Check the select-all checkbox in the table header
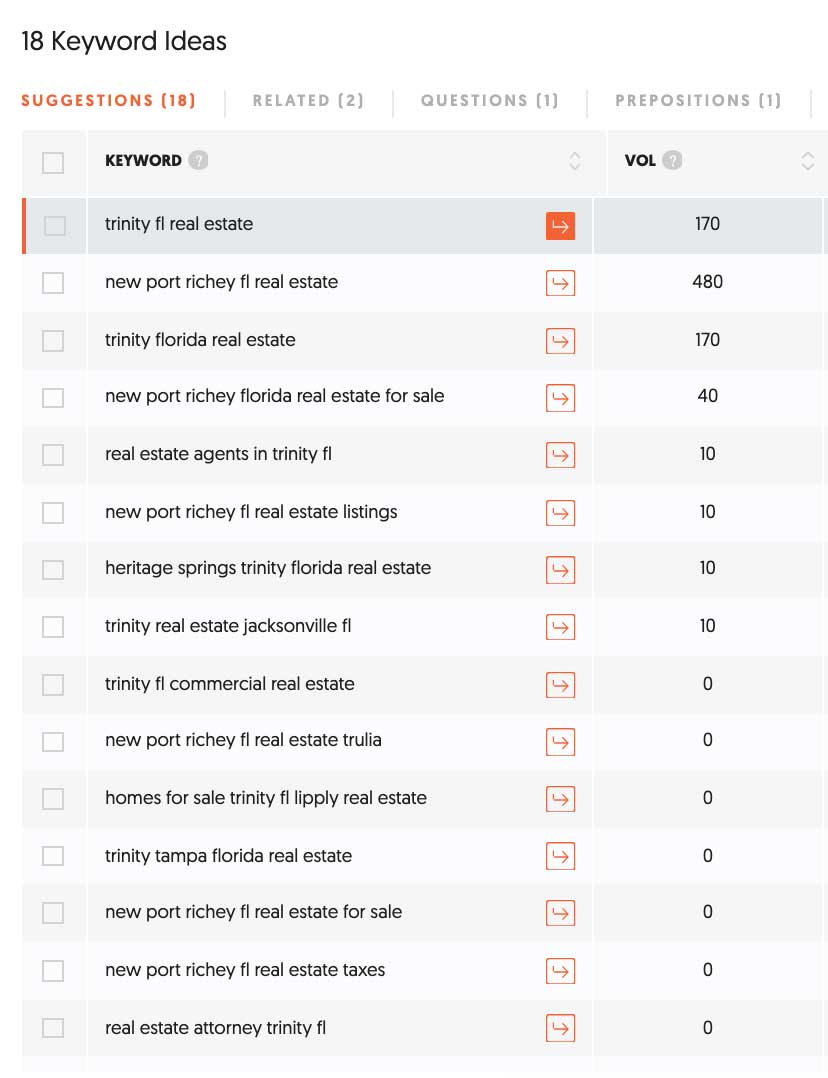 coord(52,162)
